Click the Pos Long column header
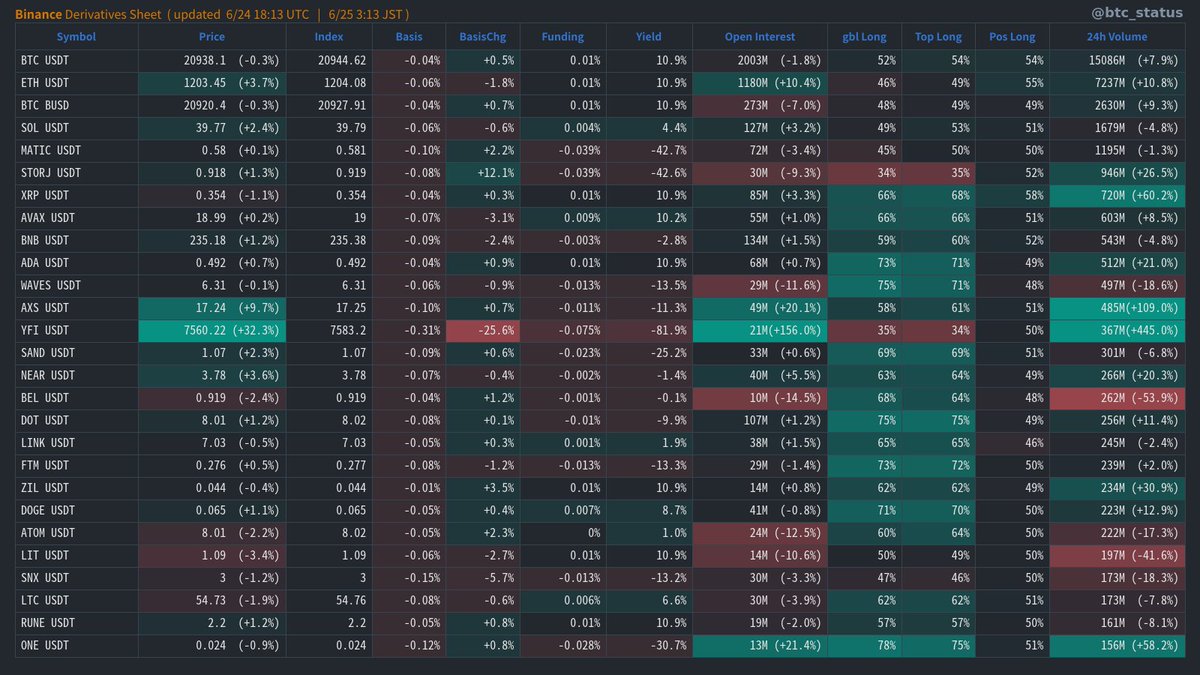This screenshot has width=1200, height=675. point(1012,37)
